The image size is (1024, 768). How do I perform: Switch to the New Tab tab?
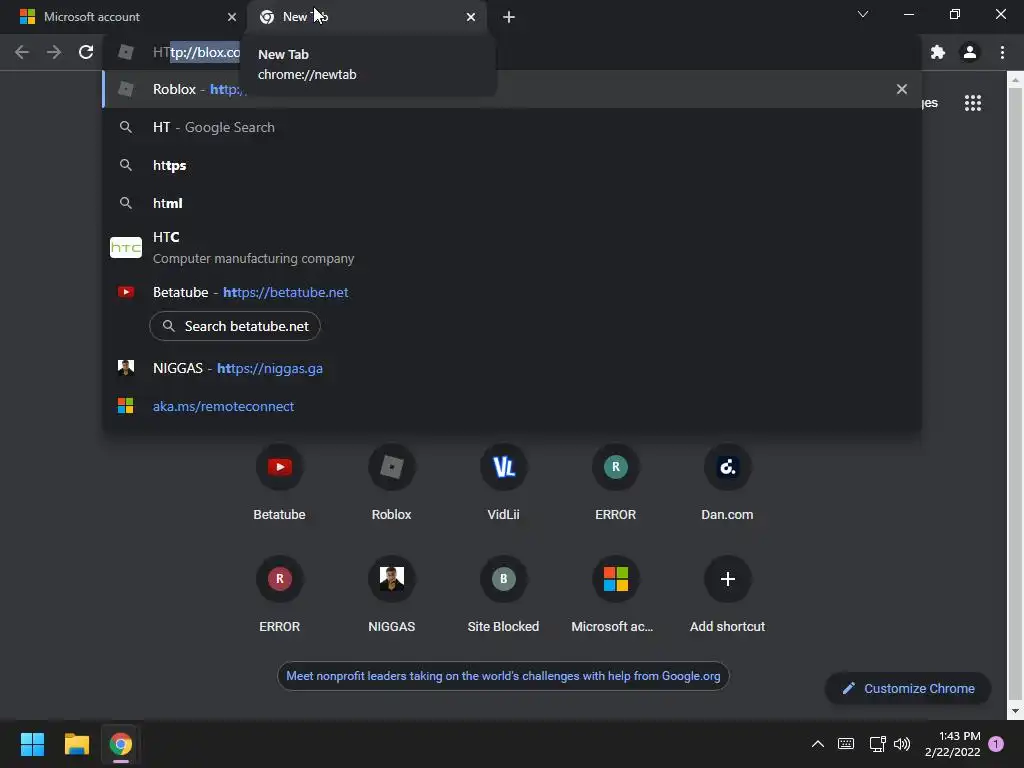coord(366,17)
